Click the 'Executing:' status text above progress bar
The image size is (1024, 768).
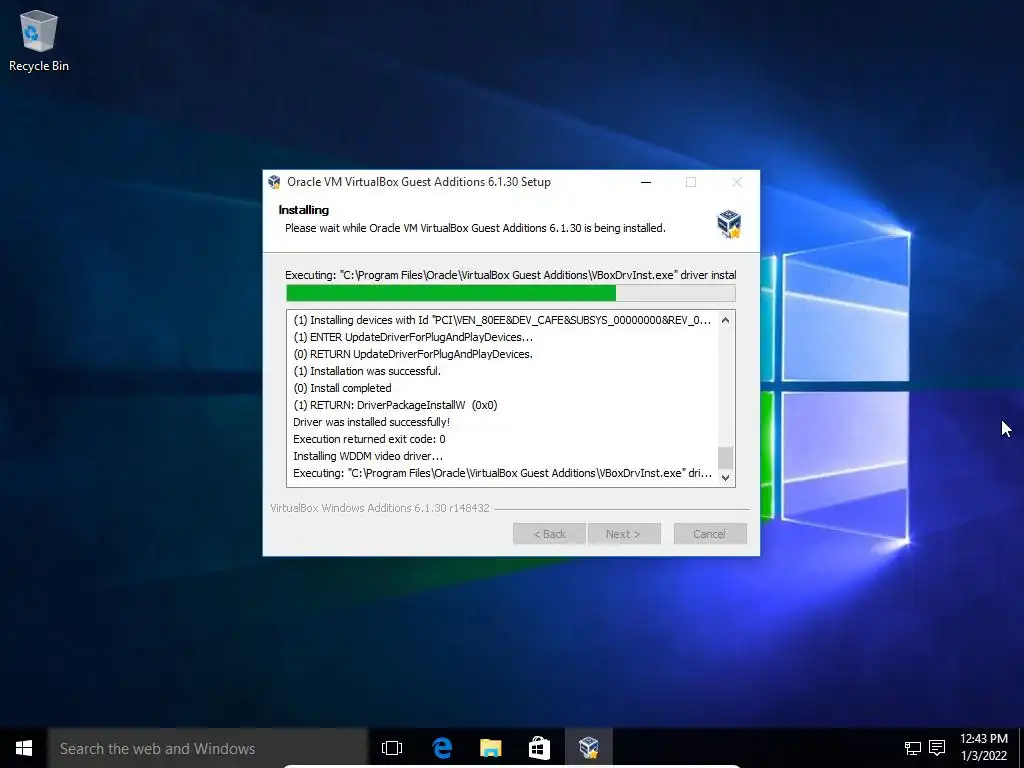[511, 275]
